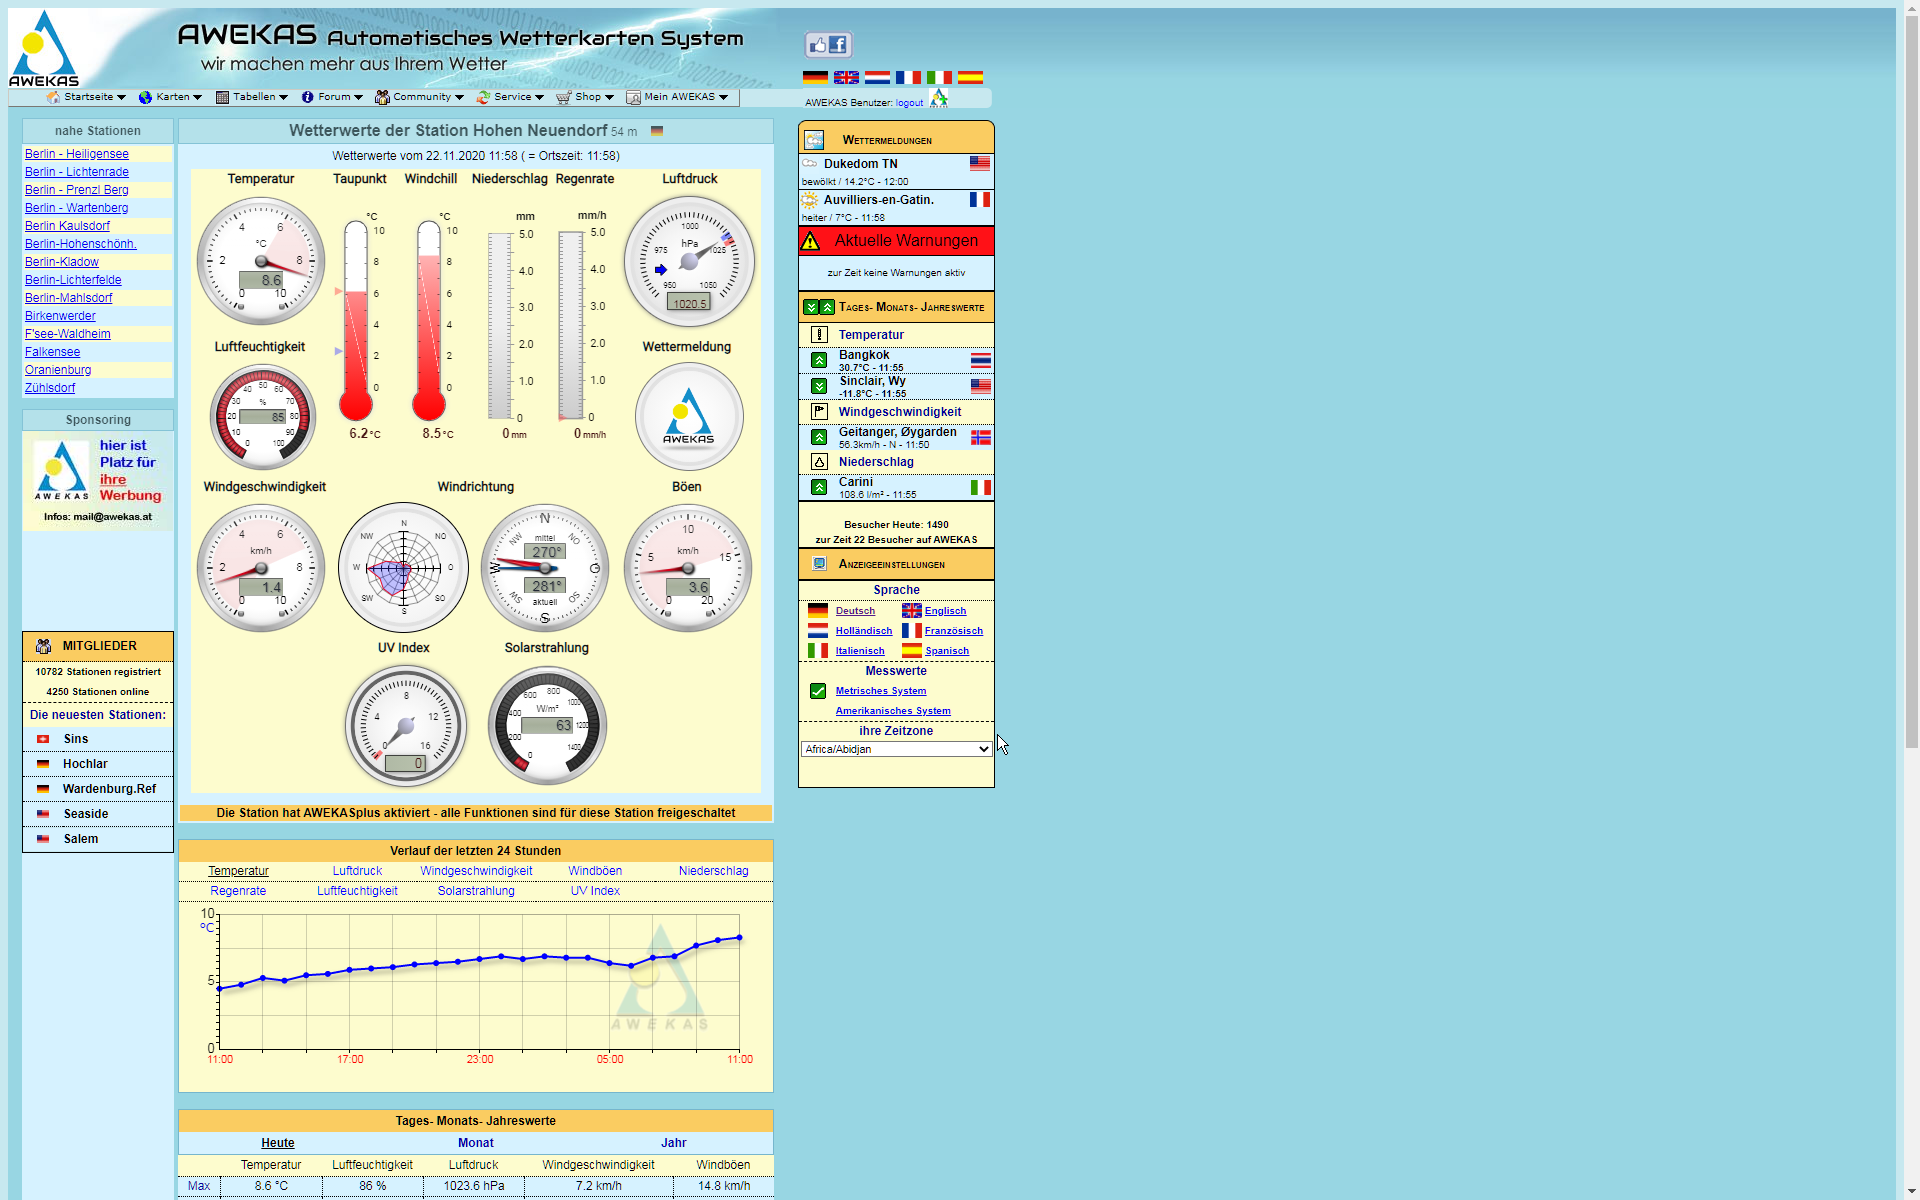Switch to the Luftdruck chart tab
Image resolution: width=1920 pixels, height=1200 pixels.
click(357, 871)
